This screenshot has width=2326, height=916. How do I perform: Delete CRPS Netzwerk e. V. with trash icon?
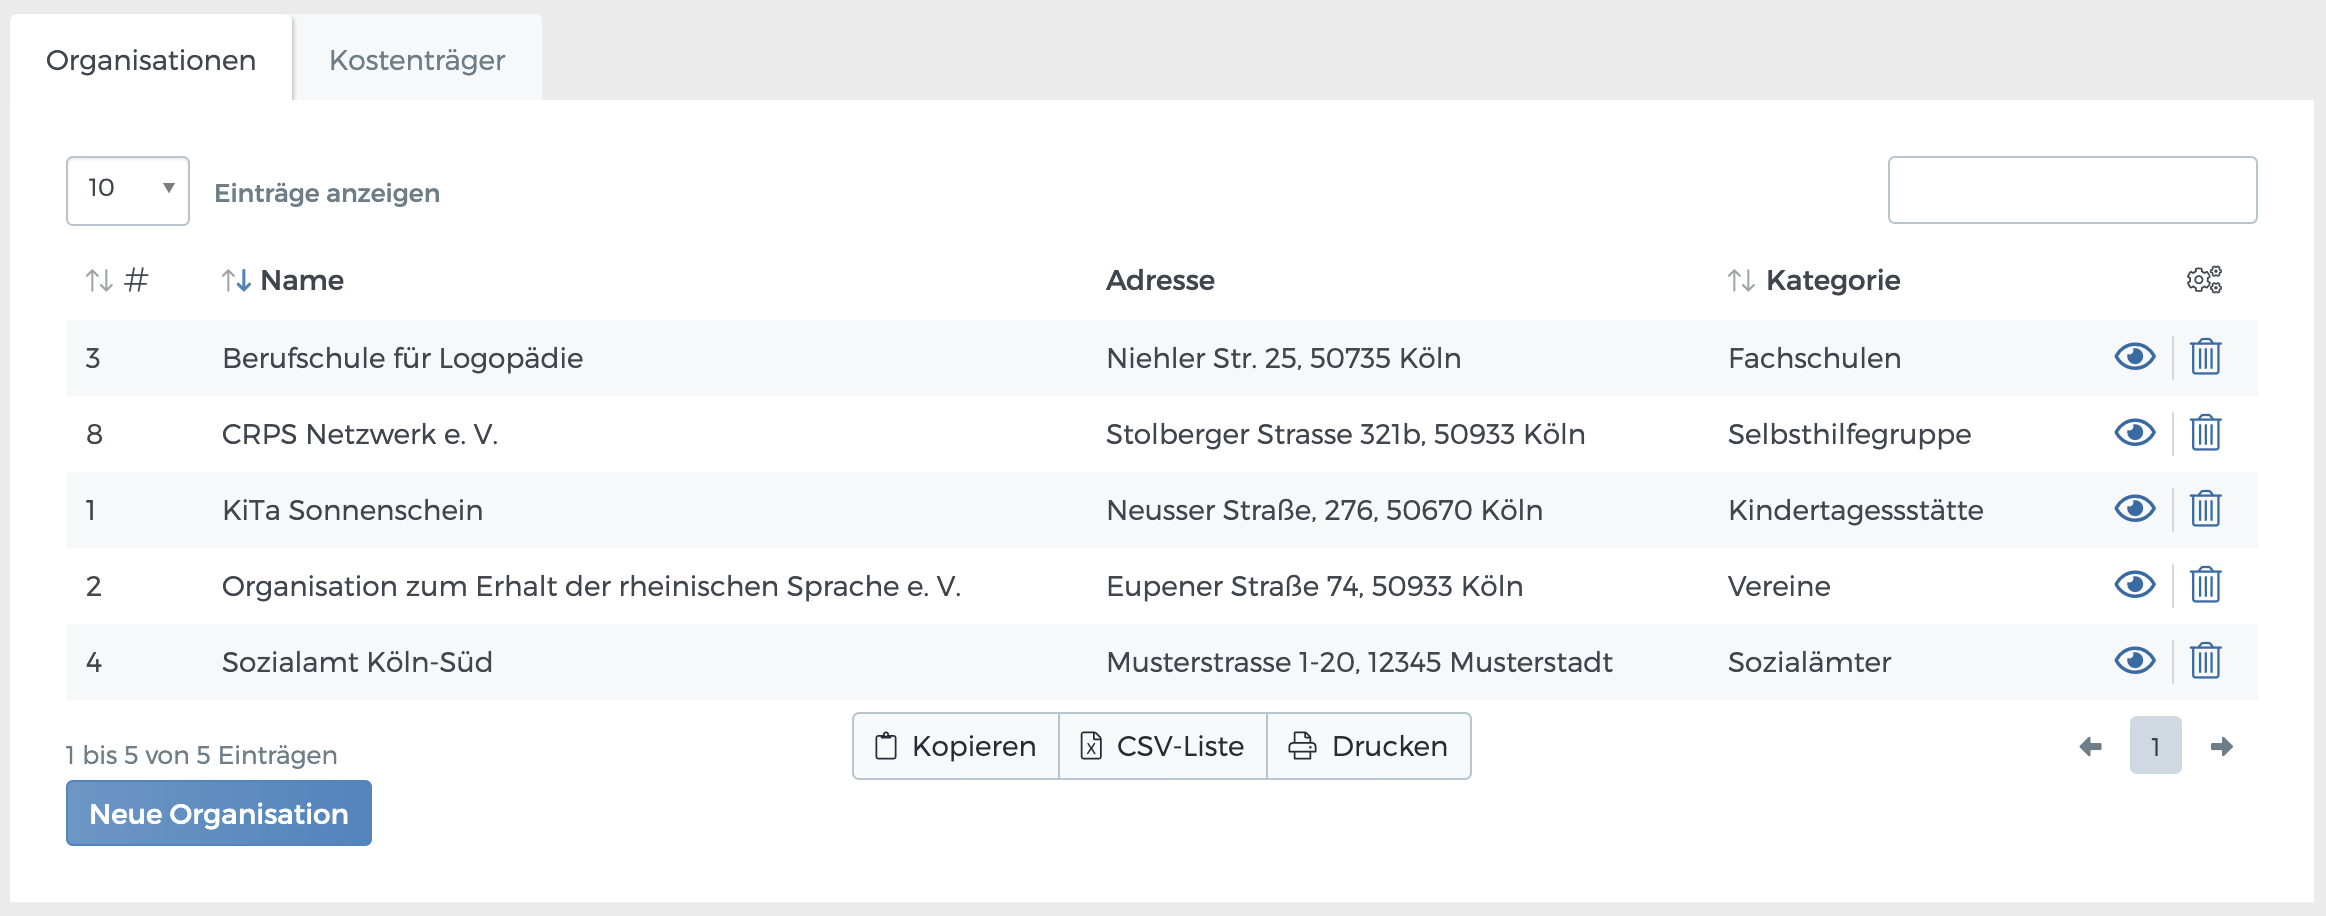click(2205, 433)
